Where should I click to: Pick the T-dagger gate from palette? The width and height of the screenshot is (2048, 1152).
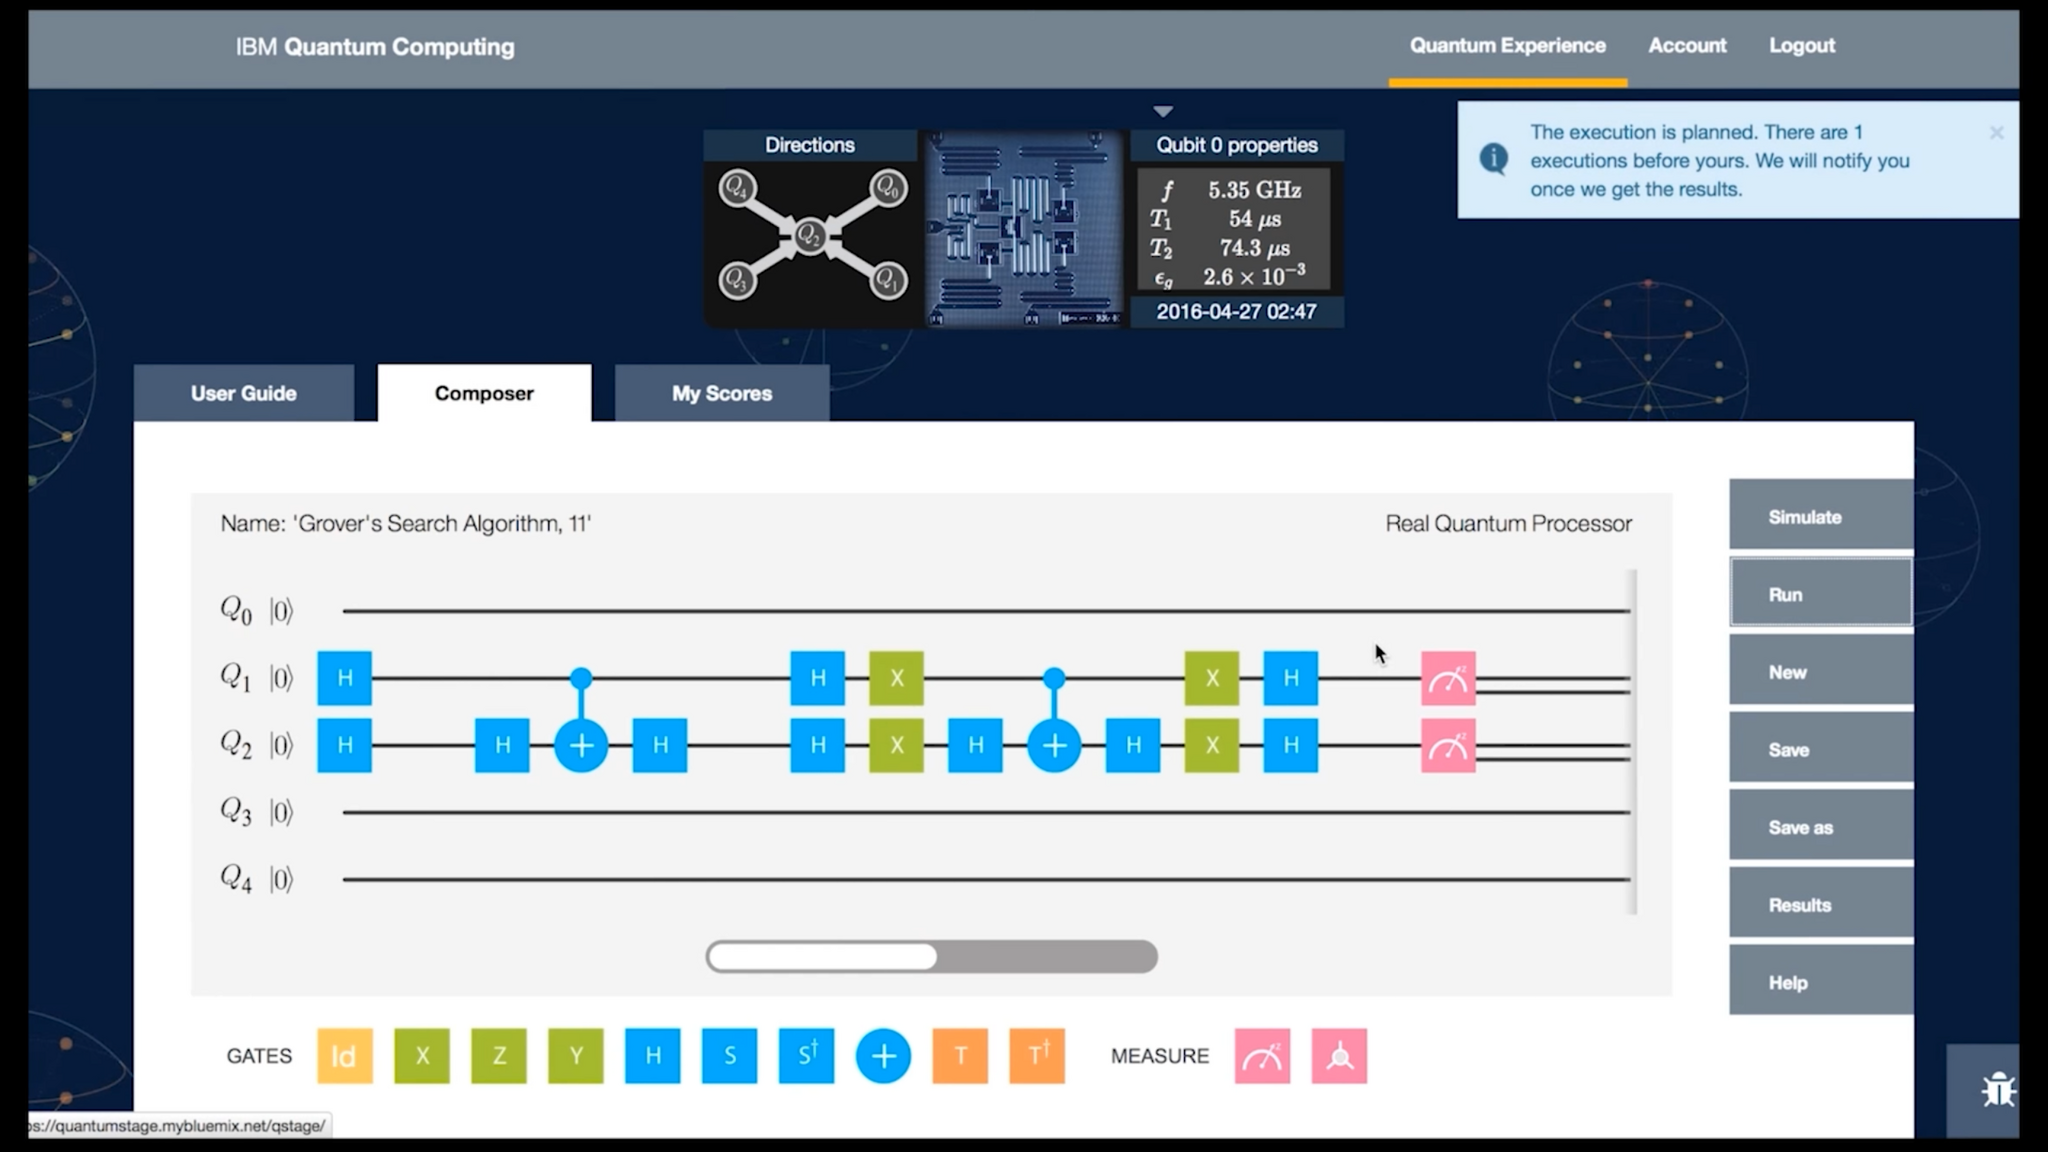point(1037,1056)
